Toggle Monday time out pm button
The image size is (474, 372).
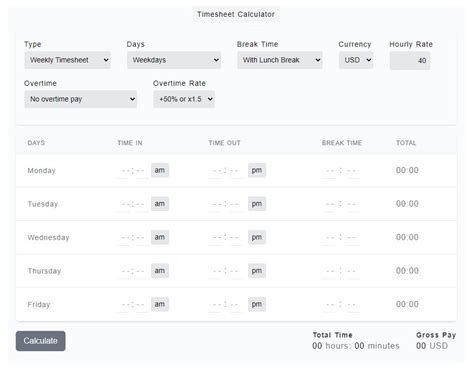tap(257, 170)
